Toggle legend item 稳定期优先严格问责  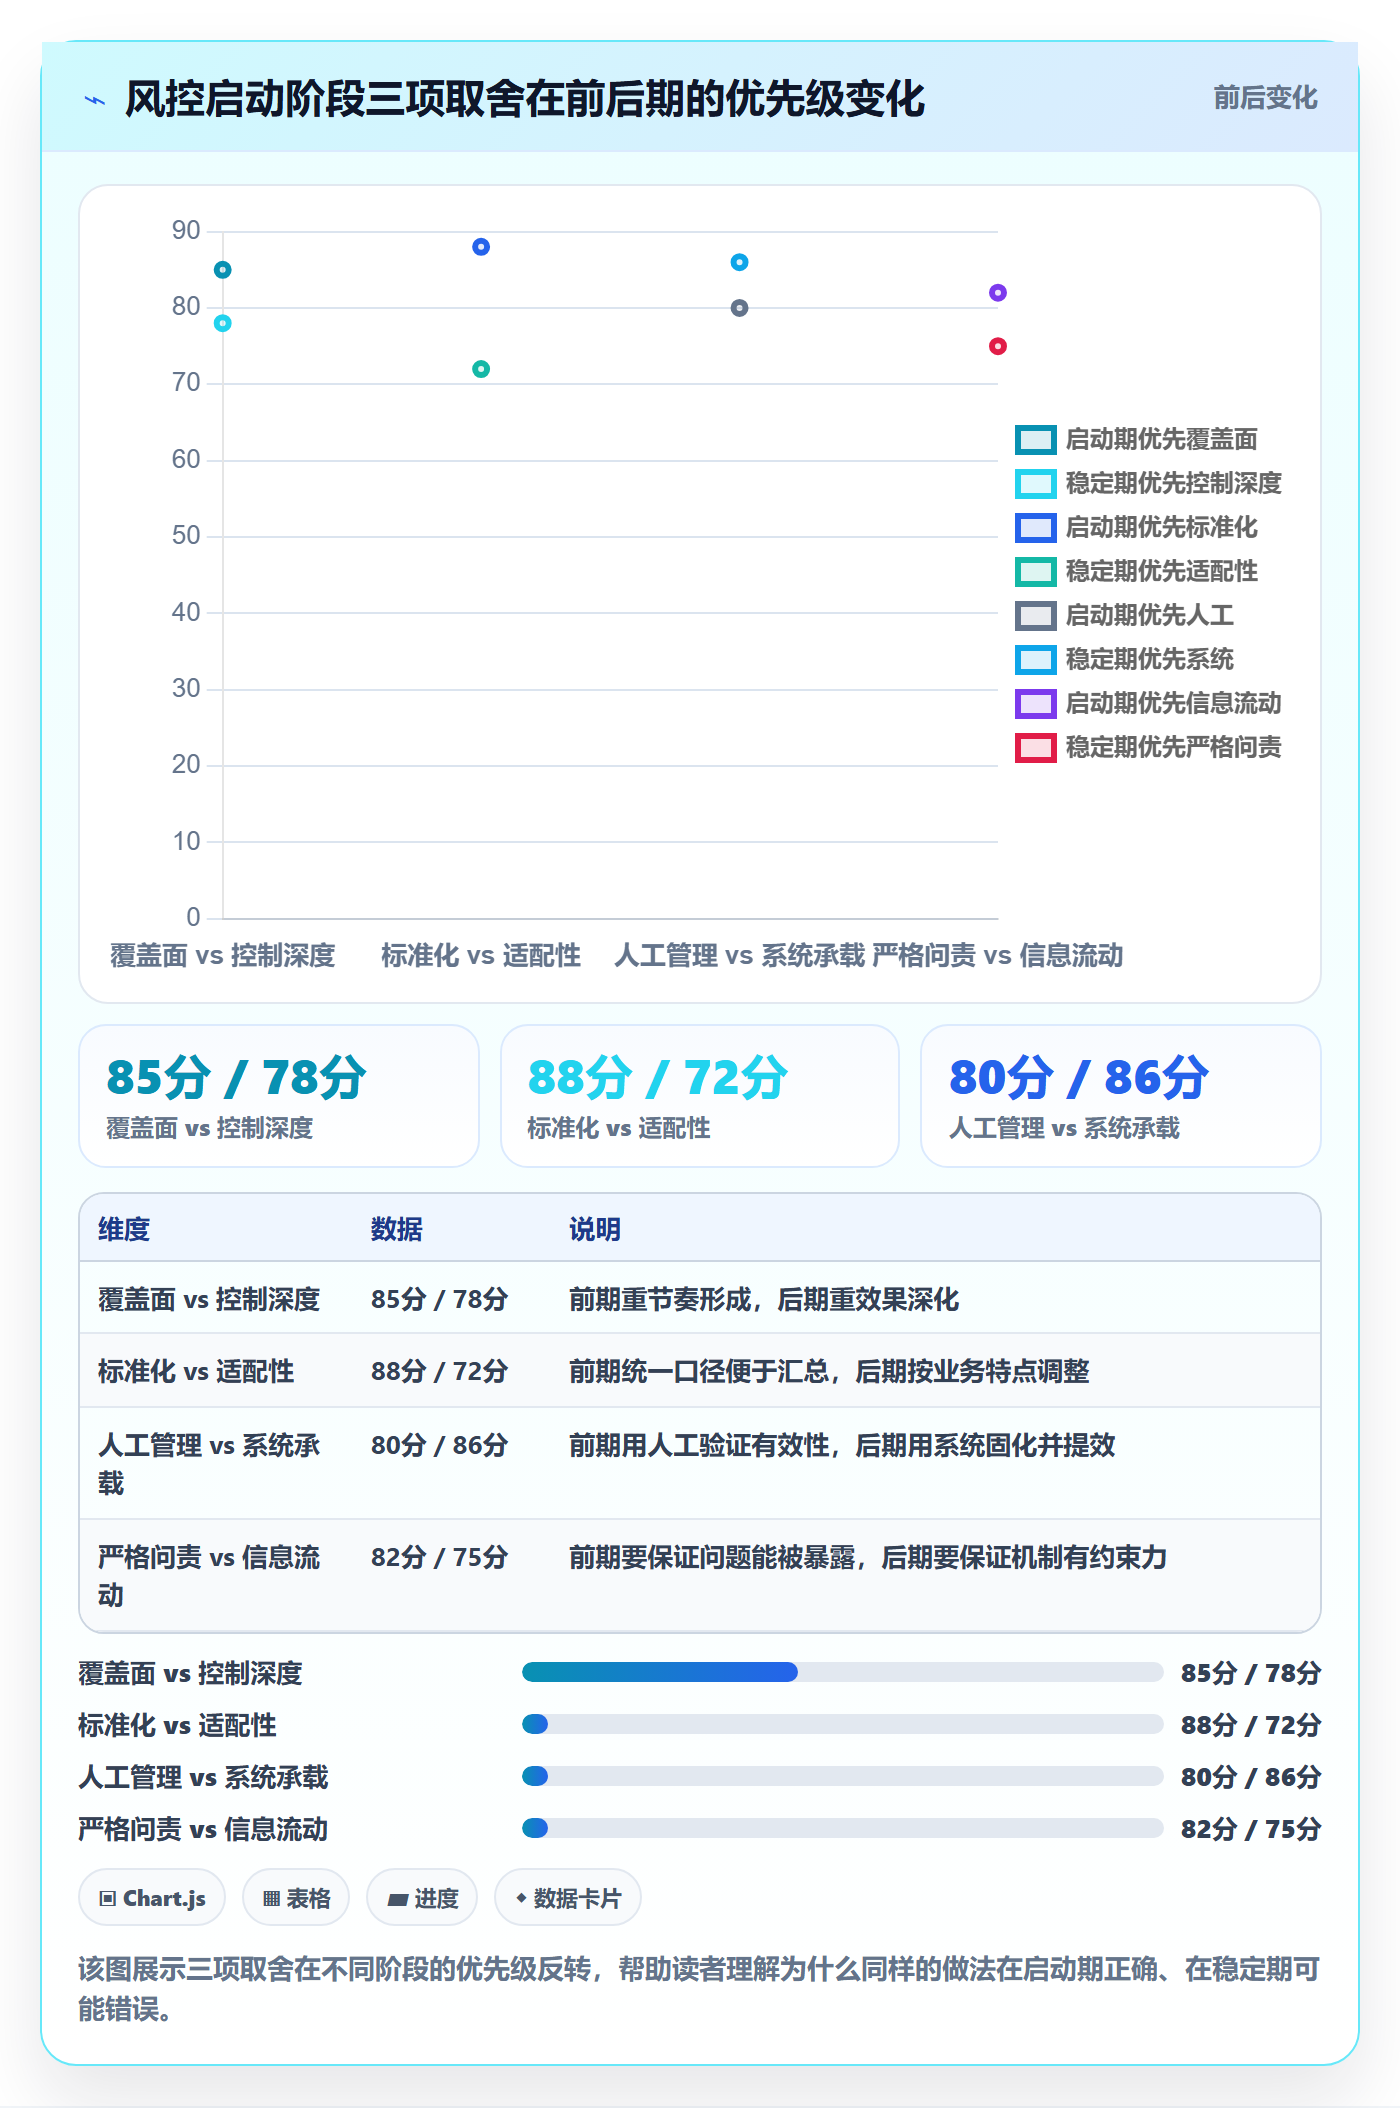coord(1148,747)
